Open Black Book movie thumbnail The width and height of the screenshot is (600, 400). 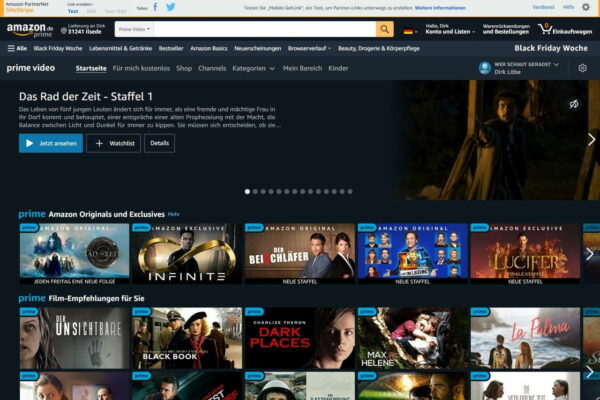187,338
